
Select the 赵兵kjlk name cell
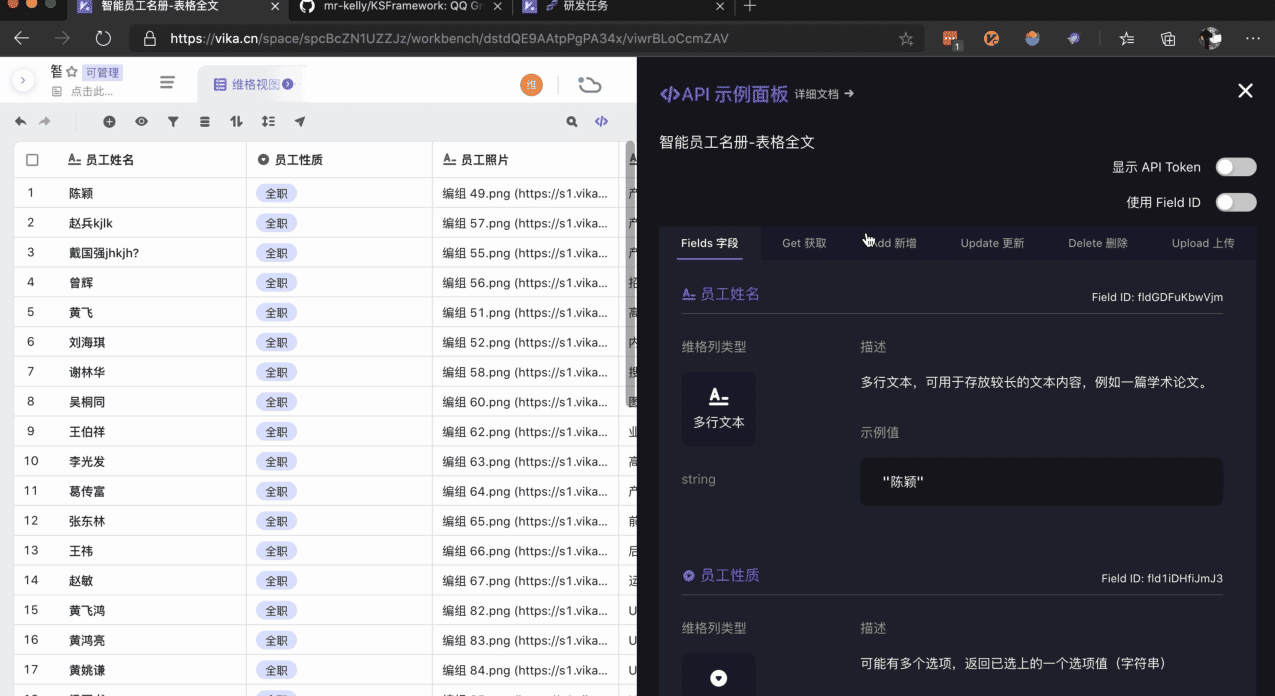tap(148, 223)
